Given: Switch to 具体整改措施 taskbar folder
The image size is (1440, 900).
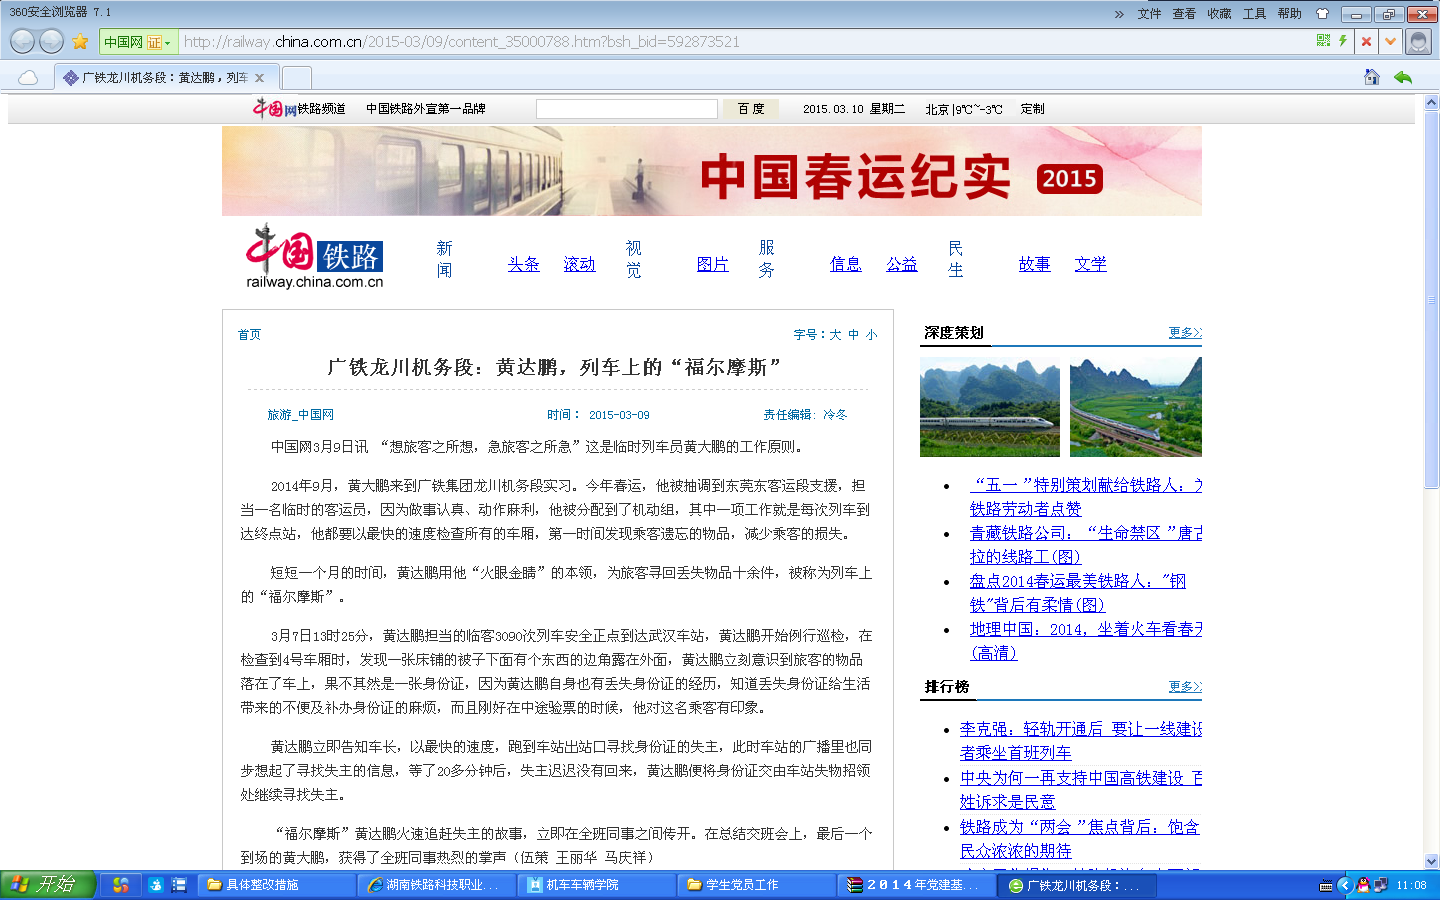Looking at the screenshot, I should pos(278,885).
